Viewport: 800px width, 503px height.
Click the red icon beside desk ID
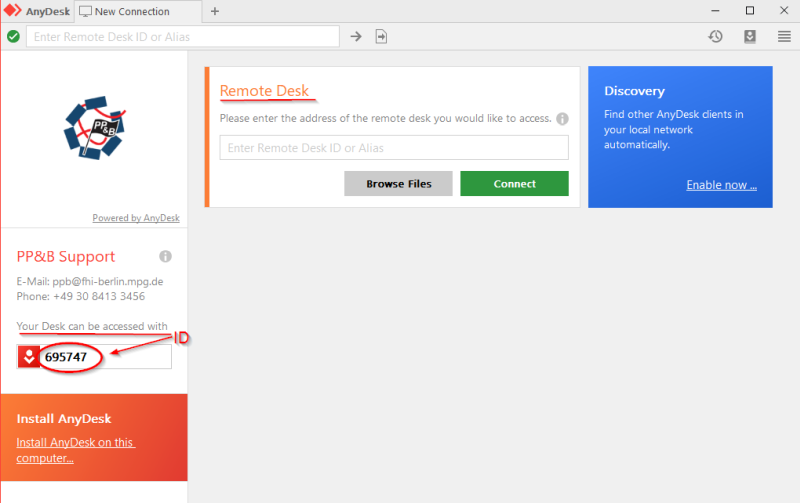click(29, 357)
